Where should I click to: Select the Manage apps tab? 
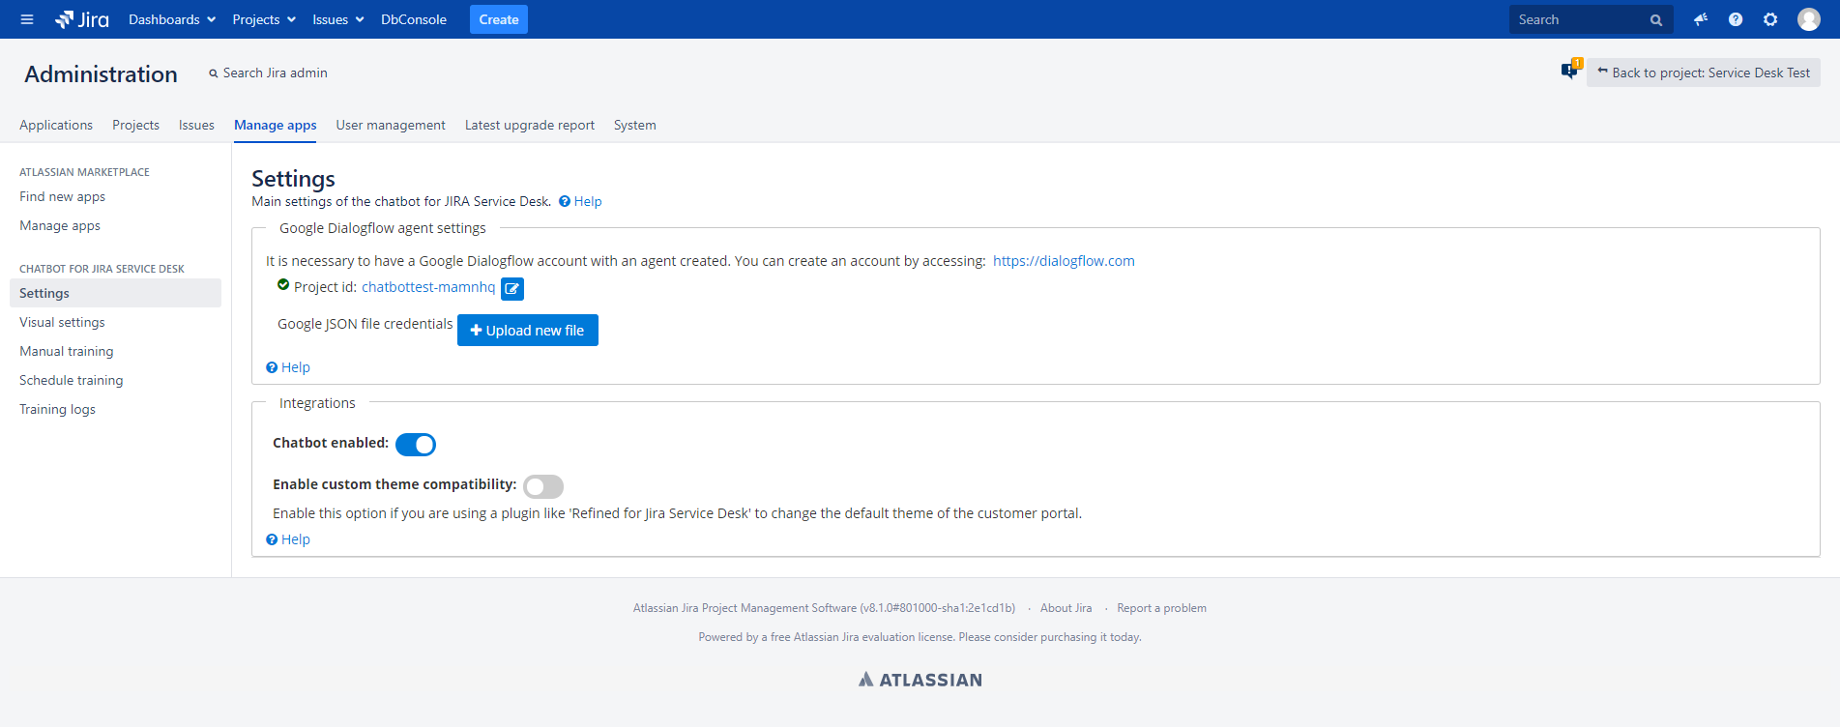point(275,125)
